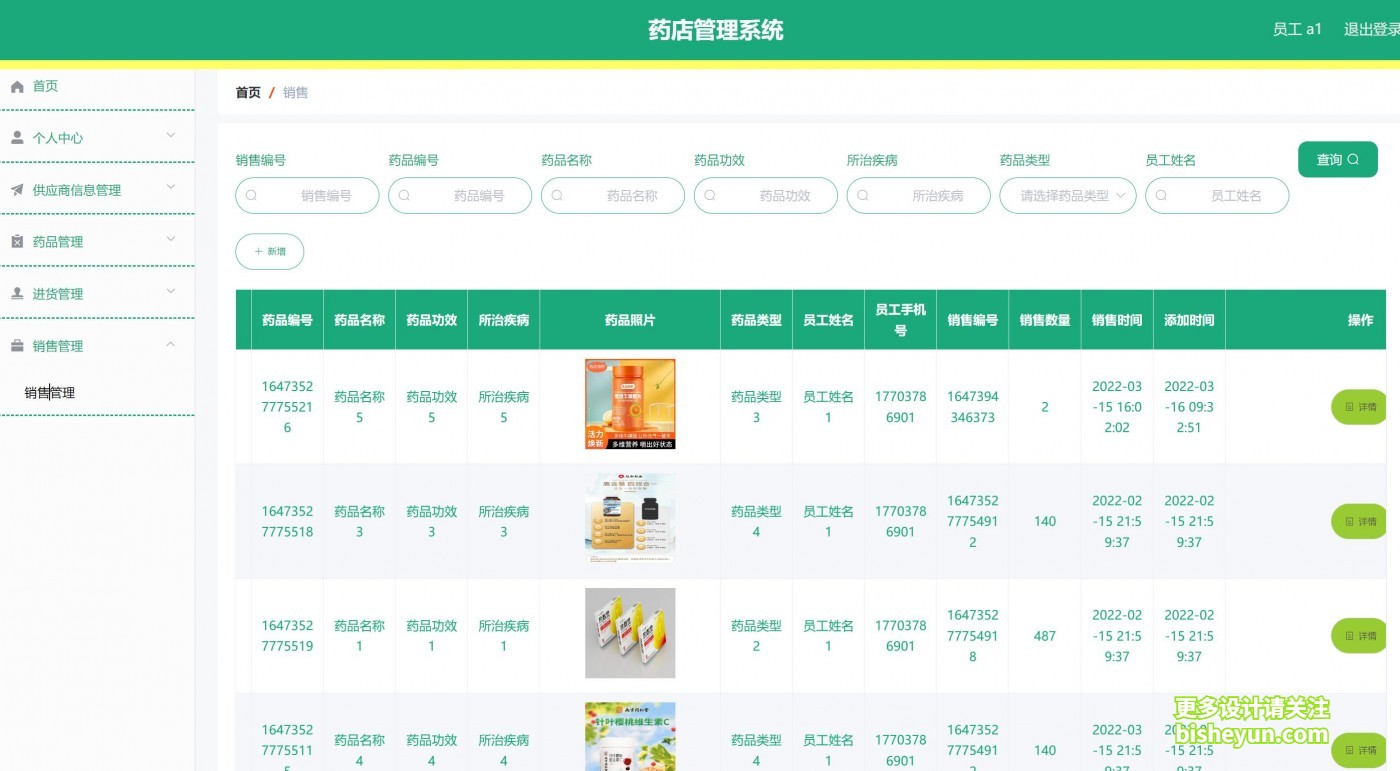Screen dimensions: 1400x771
Task: Expand the 药品管理 sidebar chevron
Action: point(170,240)
